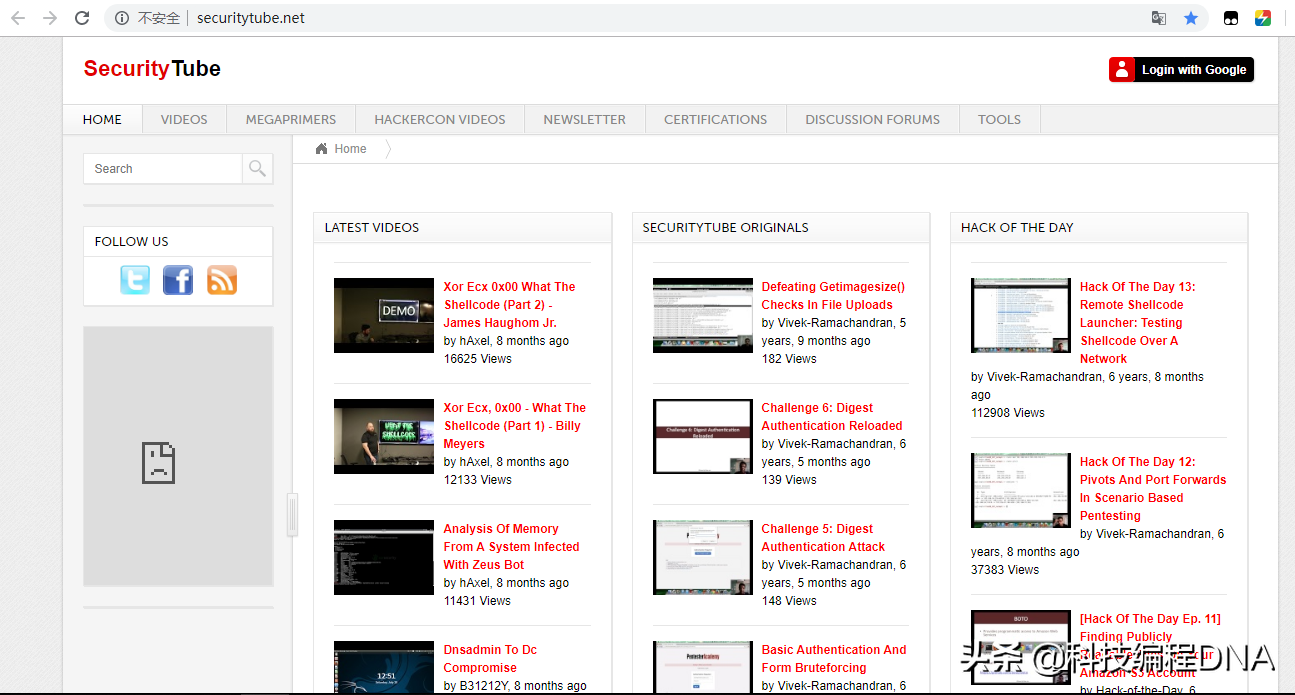Open Defeating Getimagesize() Checks link
This screenshot has width=1295, height=695.
834,296
